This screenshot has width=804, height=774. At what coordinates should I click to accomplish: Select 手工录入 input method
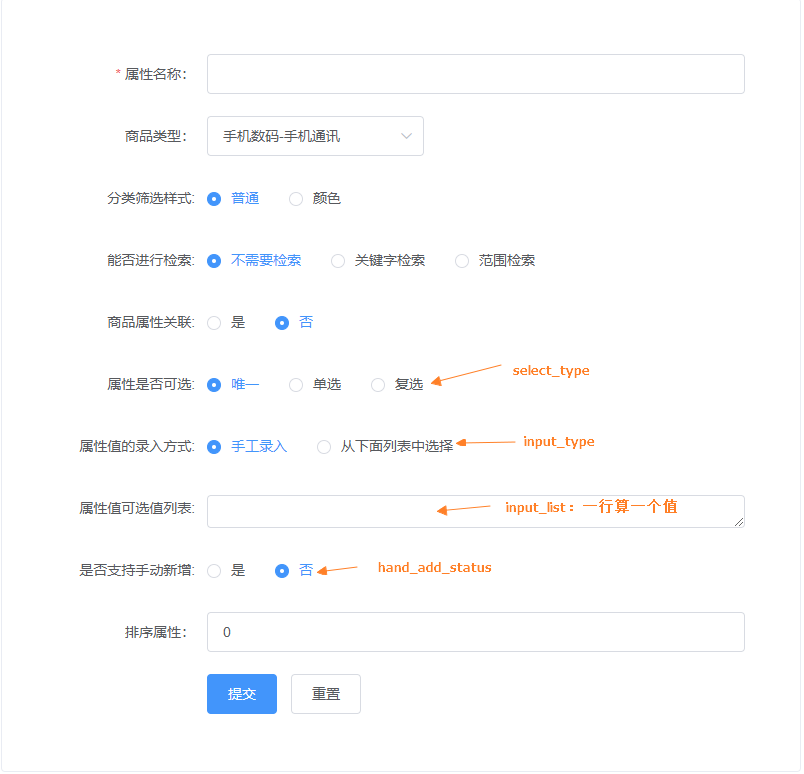pos(214,446)
